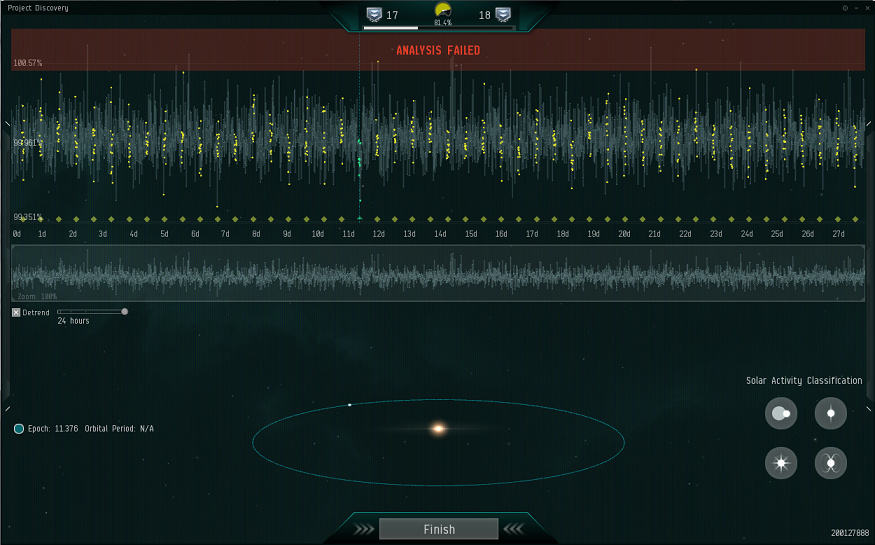Click the Finish button
The image size is (875, 545).
tap(439, 529)
